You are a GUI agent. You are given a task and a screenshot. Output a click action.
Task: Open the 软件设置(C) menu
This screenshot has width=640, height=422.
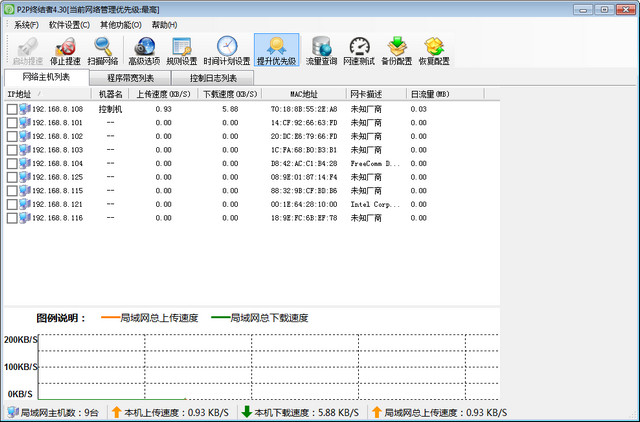coord(69,24)
